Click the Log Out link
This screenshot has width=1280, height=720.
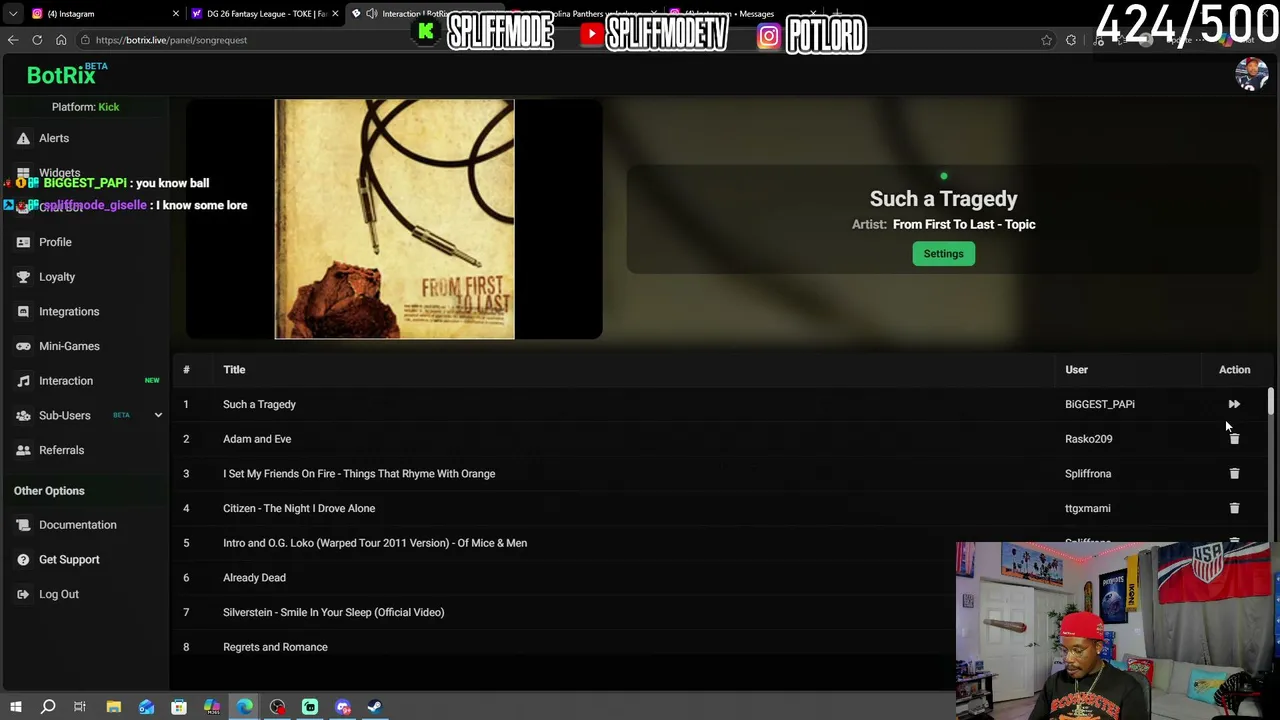pyautogui.click(x=59, y=594)
